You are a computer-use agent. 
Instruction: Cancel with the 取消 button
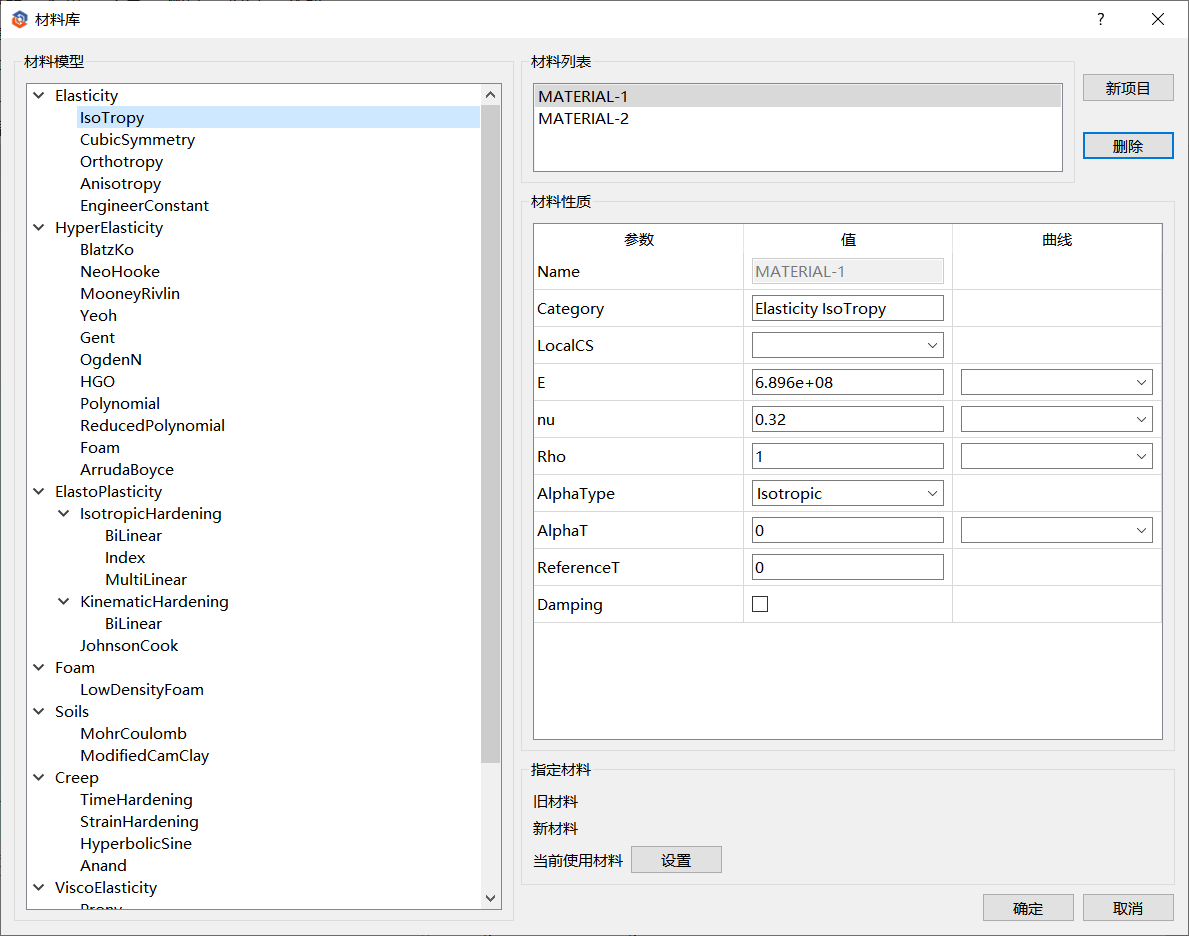[1128, 908]
